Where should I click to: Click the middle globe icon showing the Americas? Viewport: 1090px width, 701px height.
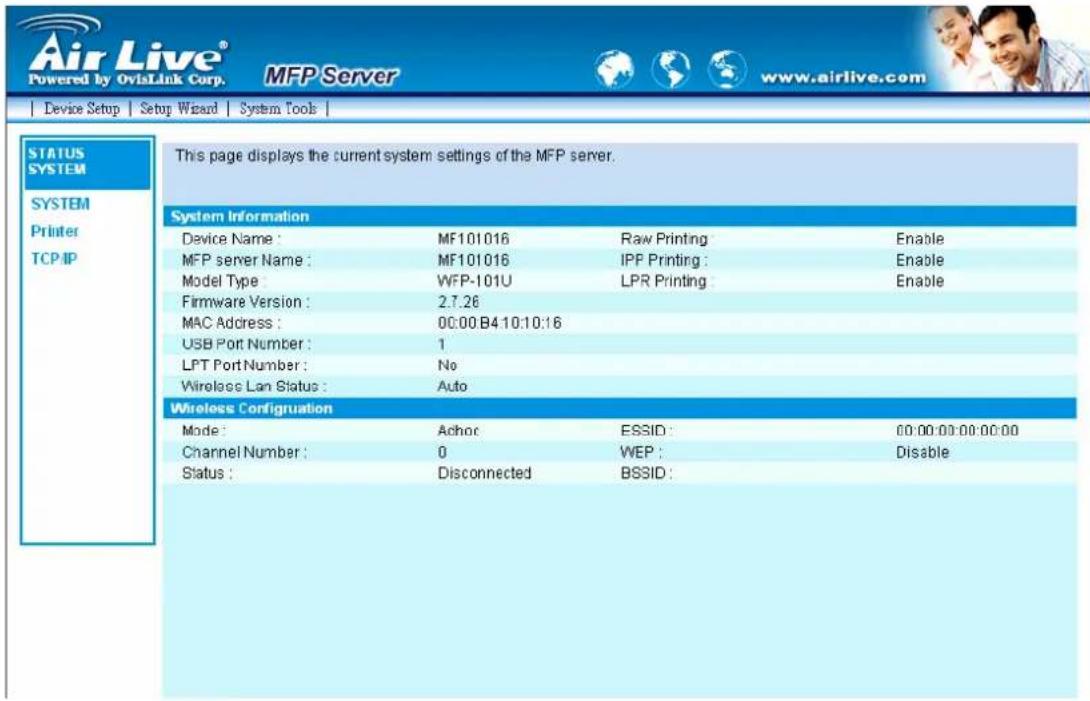671,70
